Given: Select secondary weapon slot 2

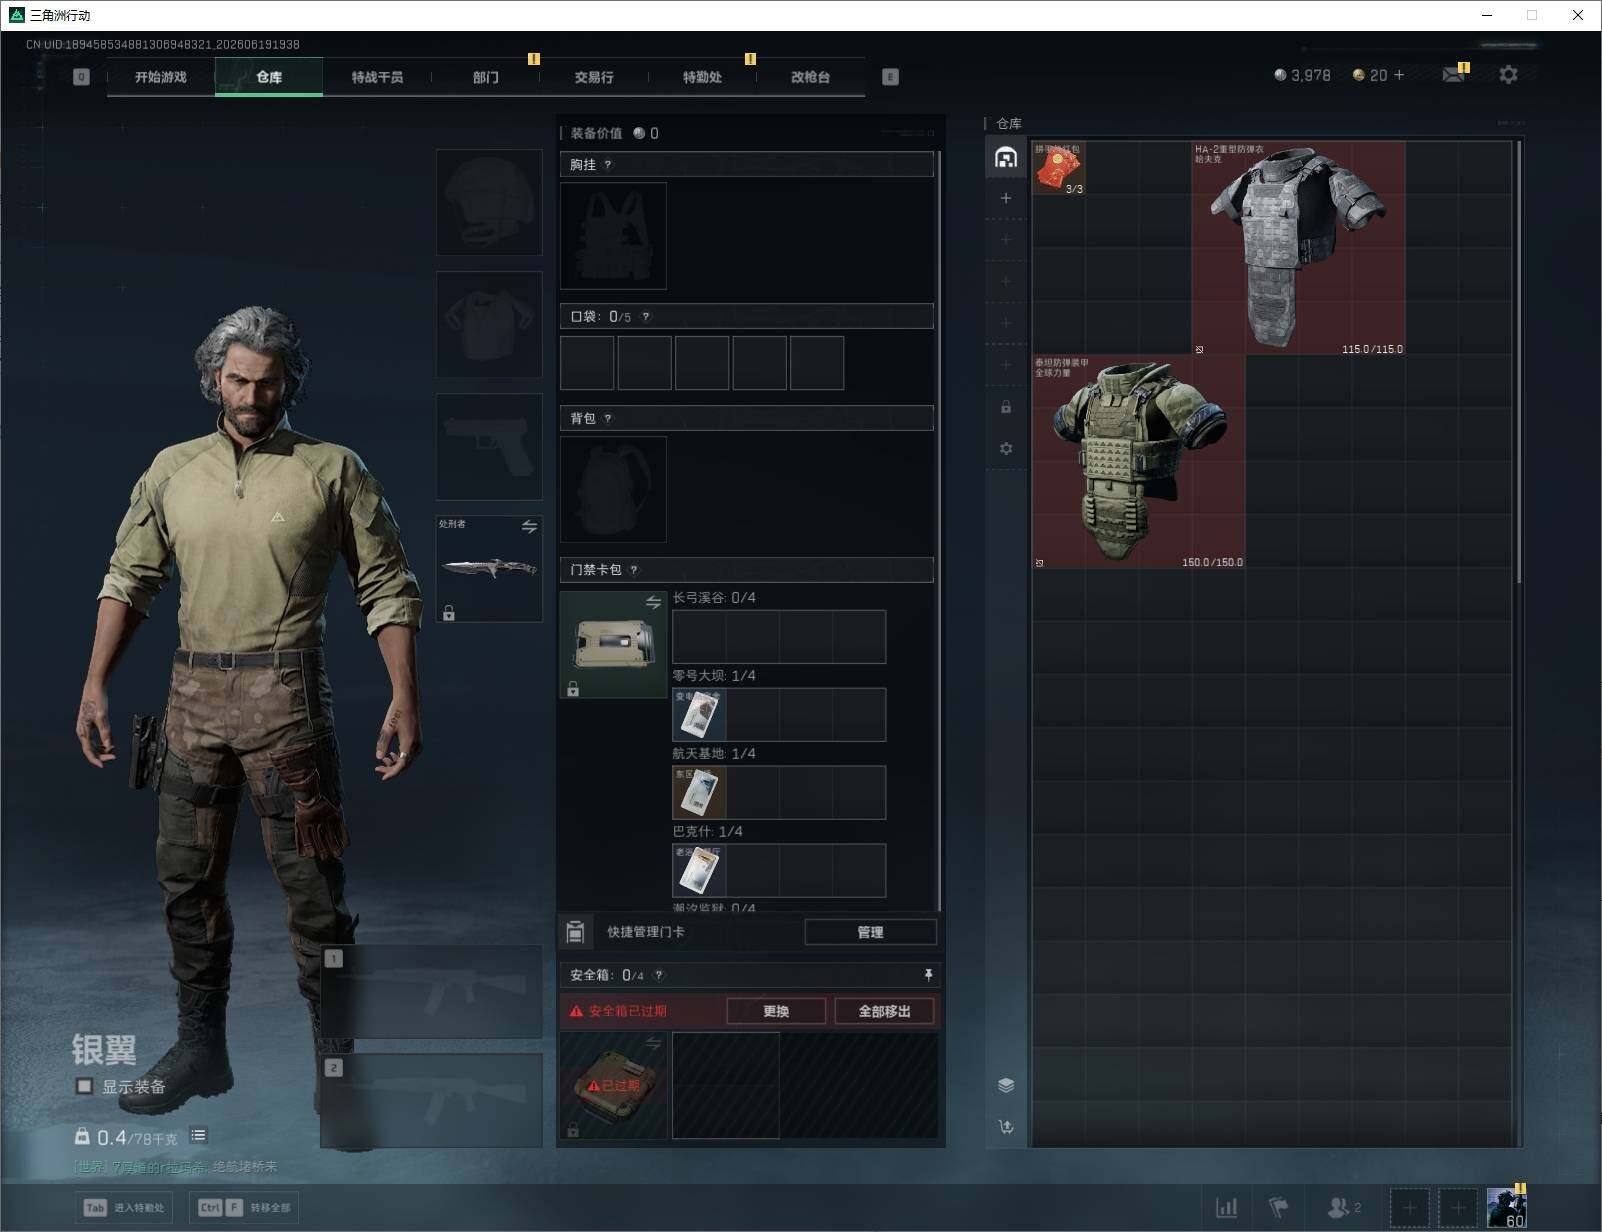Looking at the screenshot, I should (432, 1101).
